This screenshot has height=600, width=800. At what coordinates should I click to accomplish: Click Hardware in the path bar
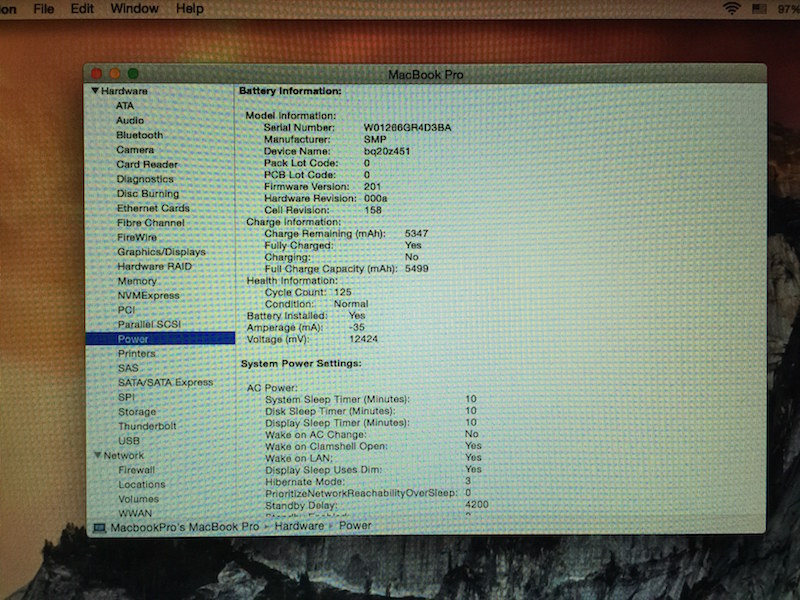point(299,526)
